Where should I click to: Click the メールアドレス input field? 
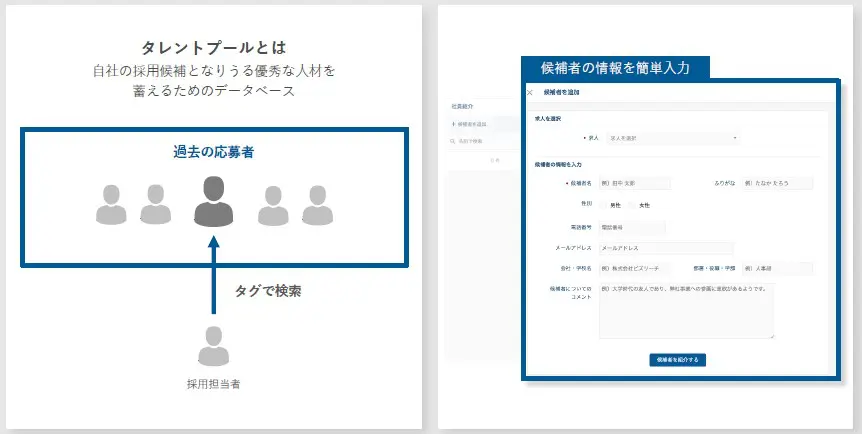pos(666,248)
